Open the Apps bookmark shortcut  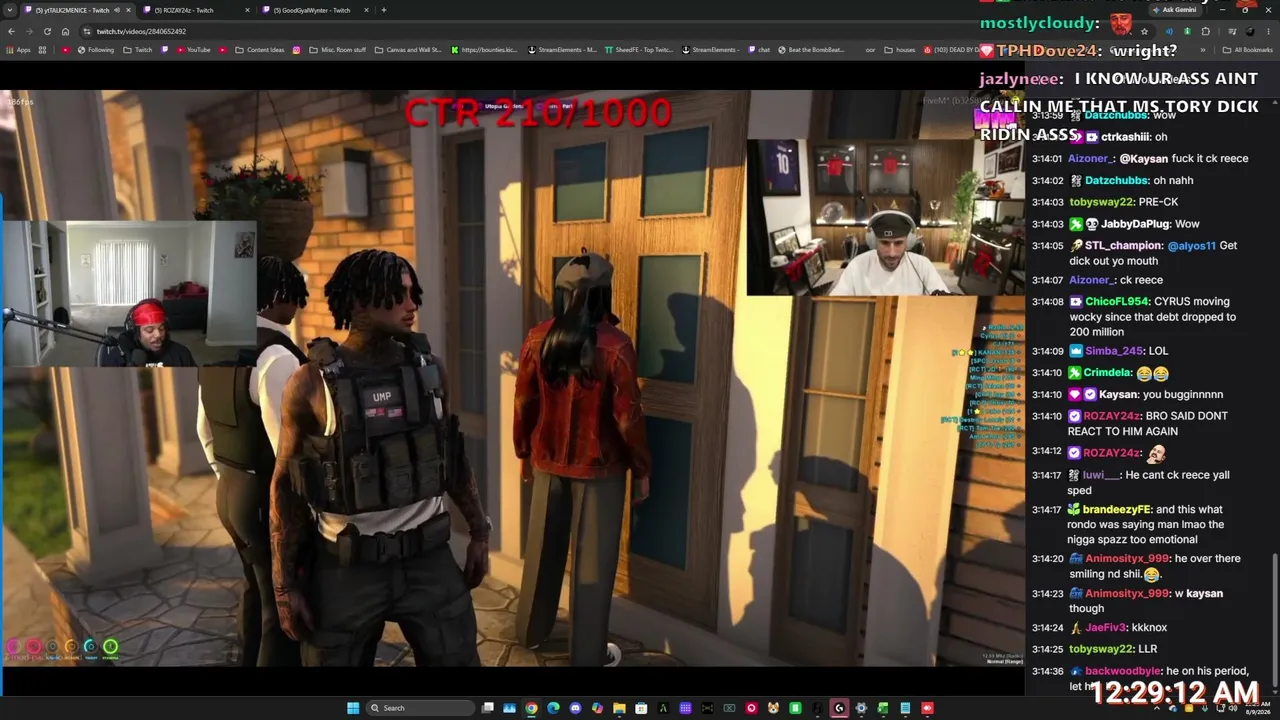pyautogui.click(x=16, y=50)
